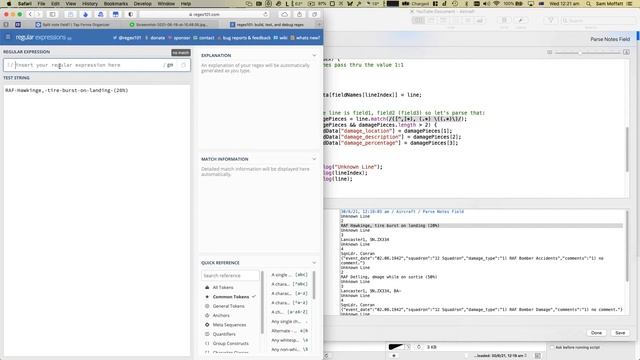The height and width of the screenshot is (360, 640).
Task: Click the Tap Forms script editor vertical scrollbar
Action: pos(627,149)
